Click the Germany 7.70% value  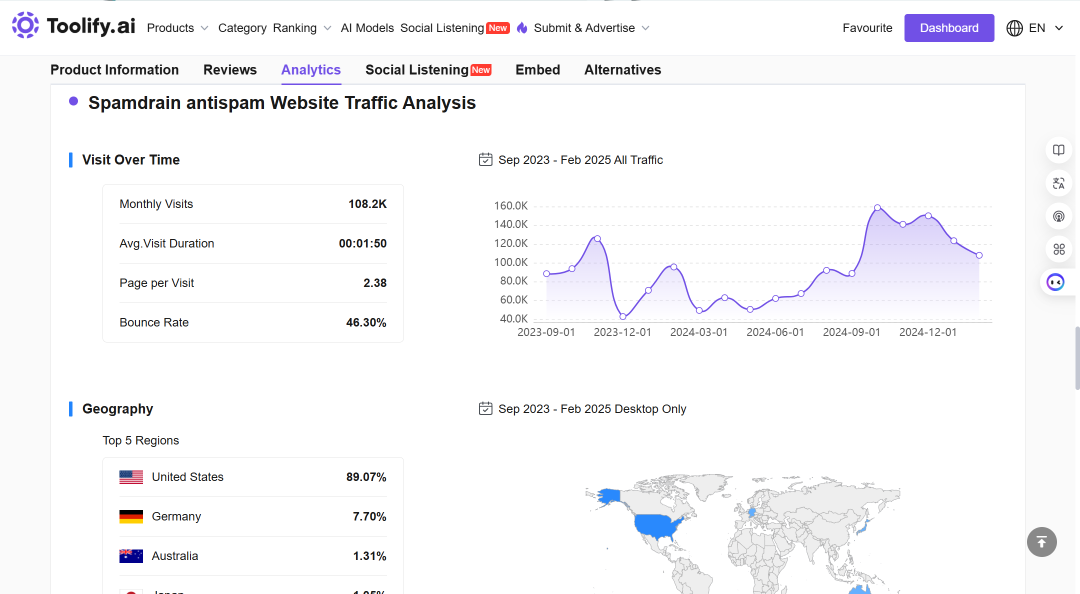pos(369,517)
